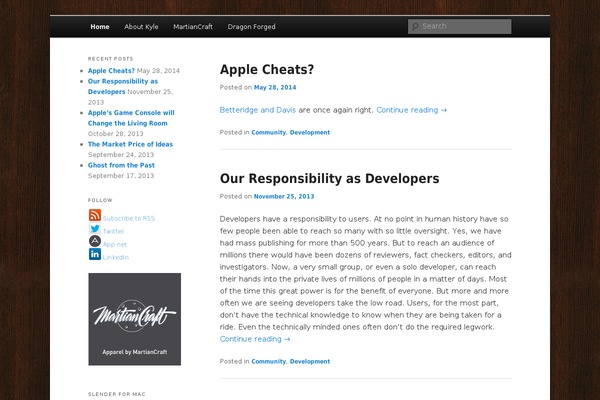The height and width of the screenshot is (400, 600).
Task: Click the orange RSS feed icon
Action: point(95,215)
